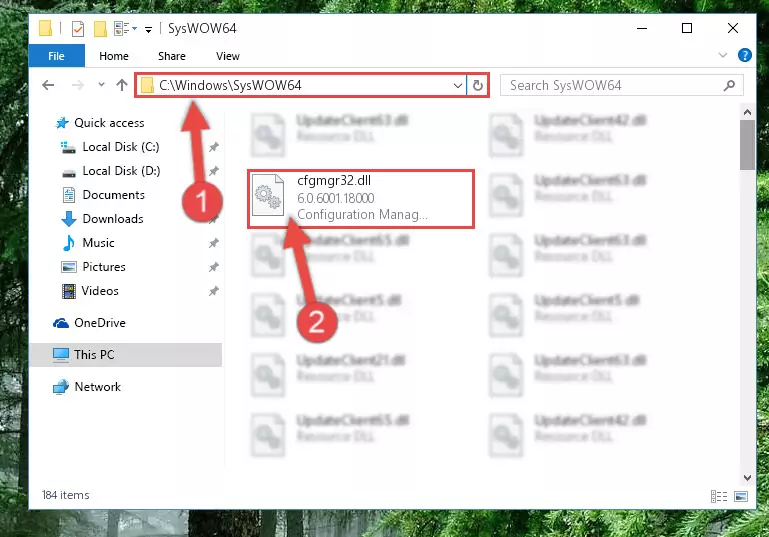769x537 pixels.
Task: Click the pin icon beside Local Disk (C:)
Action: coord(213,147)
